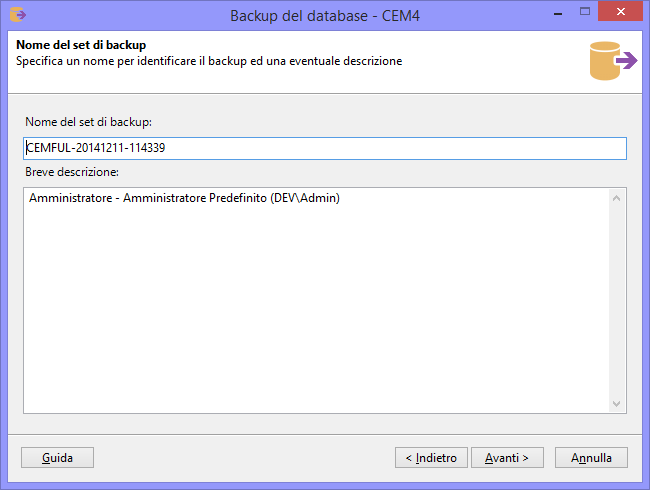Click the 'Breve descrizione:' label
Screen dimensions: 650x490
tap(72, 172)
